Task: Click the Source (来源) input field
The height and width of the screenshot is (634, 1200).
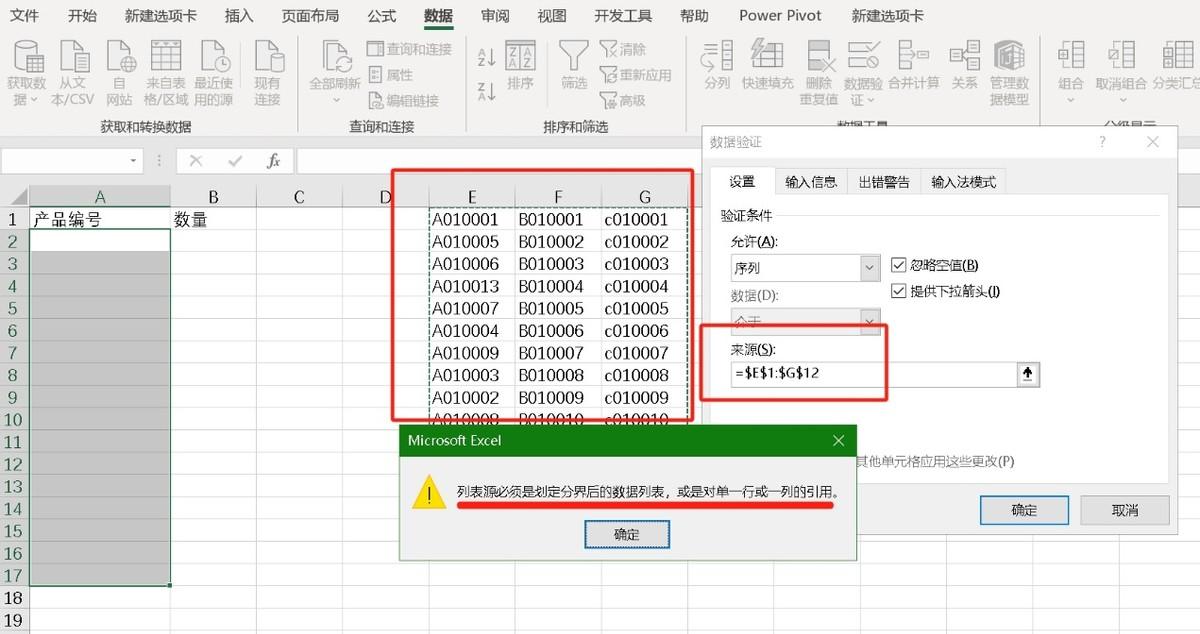Action: [873, 374]
